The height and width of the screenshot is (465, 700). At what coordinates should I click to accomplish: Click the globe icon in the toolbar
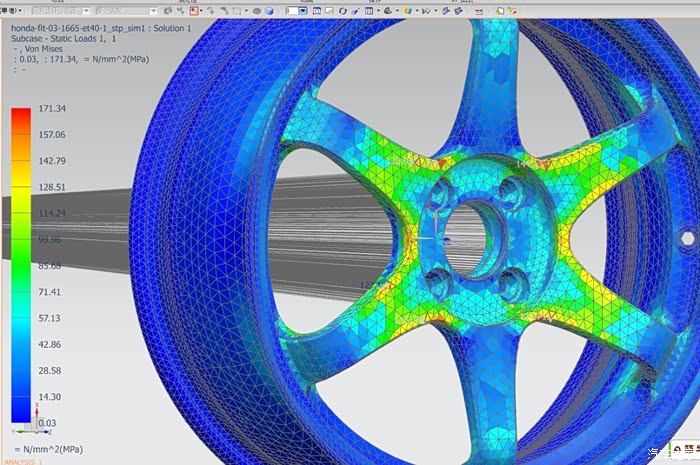tap(387, 11)
